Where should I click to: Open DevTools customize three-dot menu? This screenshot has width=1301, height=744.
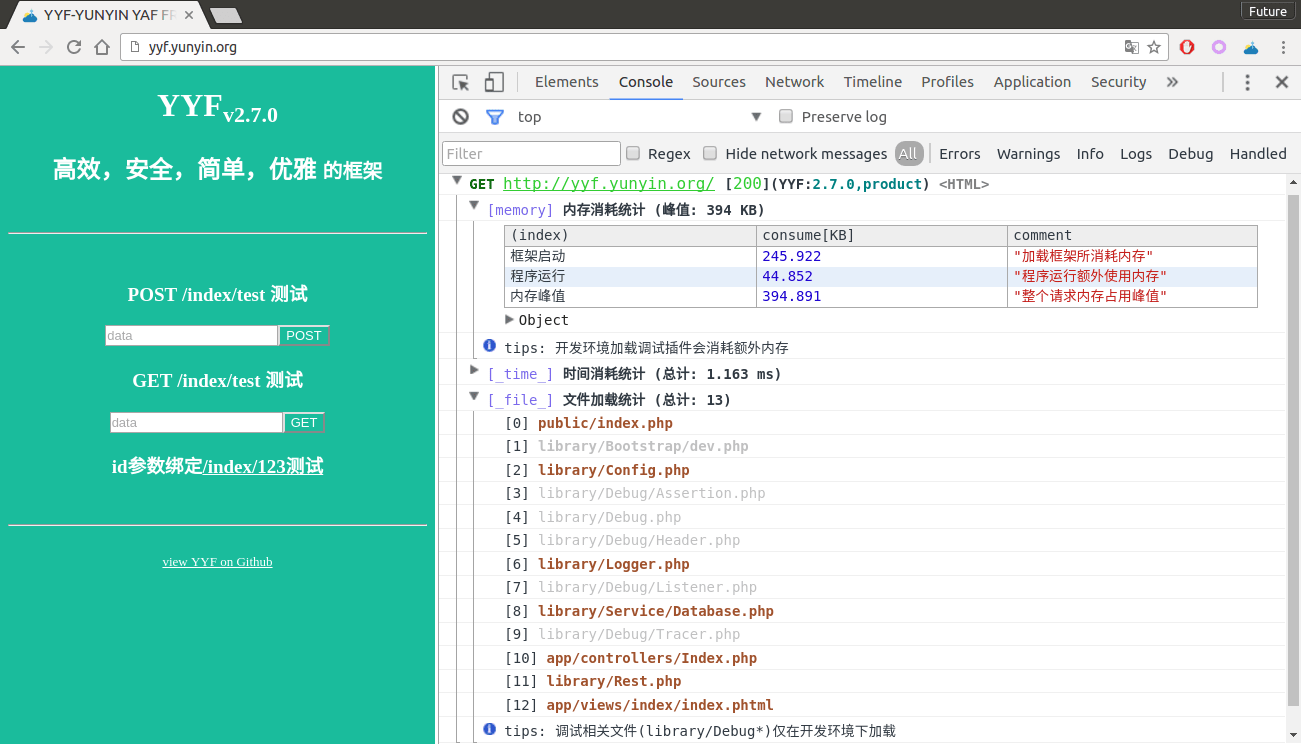(1247, 82)
